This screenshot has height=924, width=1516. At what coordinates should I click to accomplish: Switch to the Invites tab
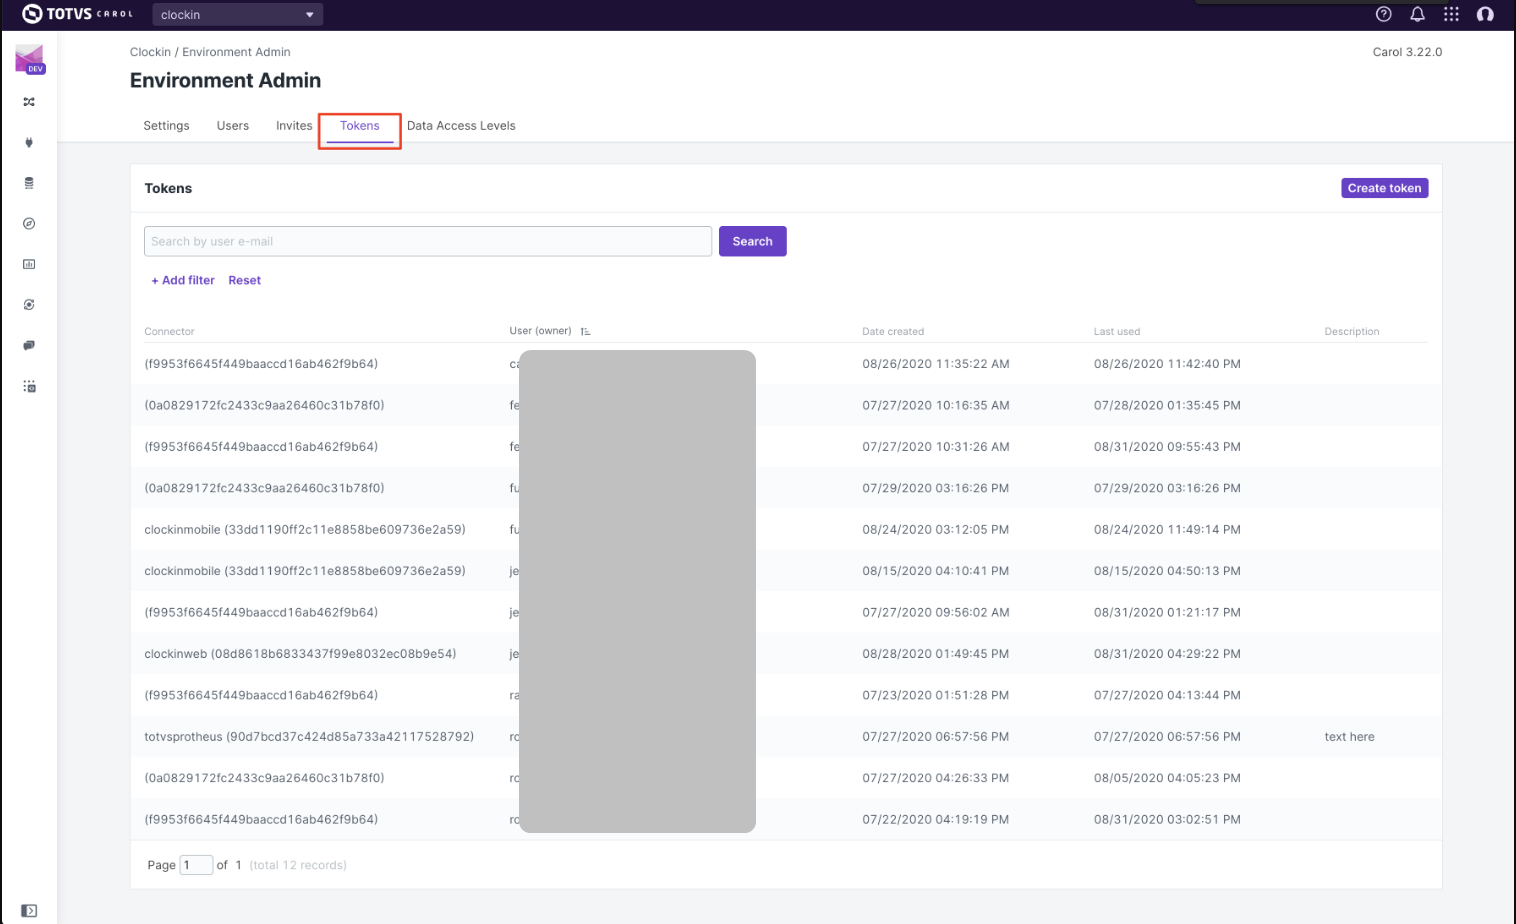pos(294,126)
